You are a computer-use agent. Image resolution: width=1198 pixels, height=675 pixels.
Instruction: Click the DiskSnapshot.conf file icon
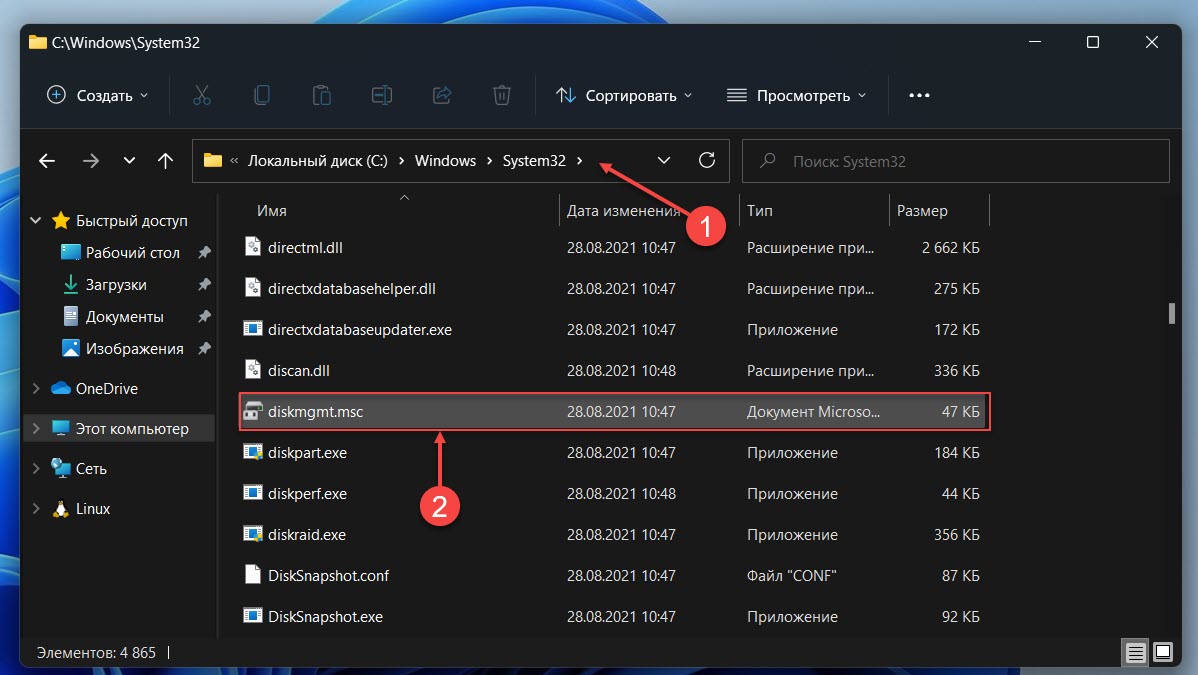(253, 574)
